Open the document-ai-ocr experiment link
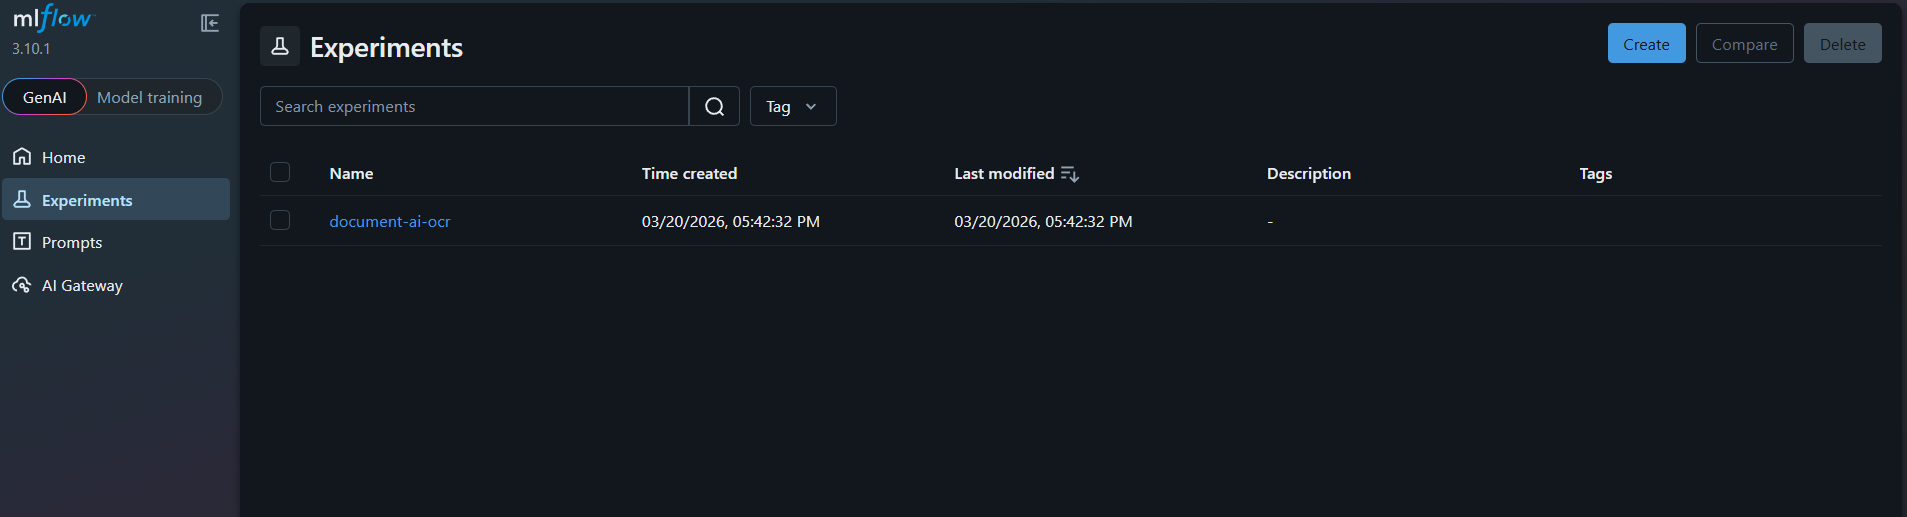Screen dimensions: 1907x517 pyautogui.click(x=390, y=222)
